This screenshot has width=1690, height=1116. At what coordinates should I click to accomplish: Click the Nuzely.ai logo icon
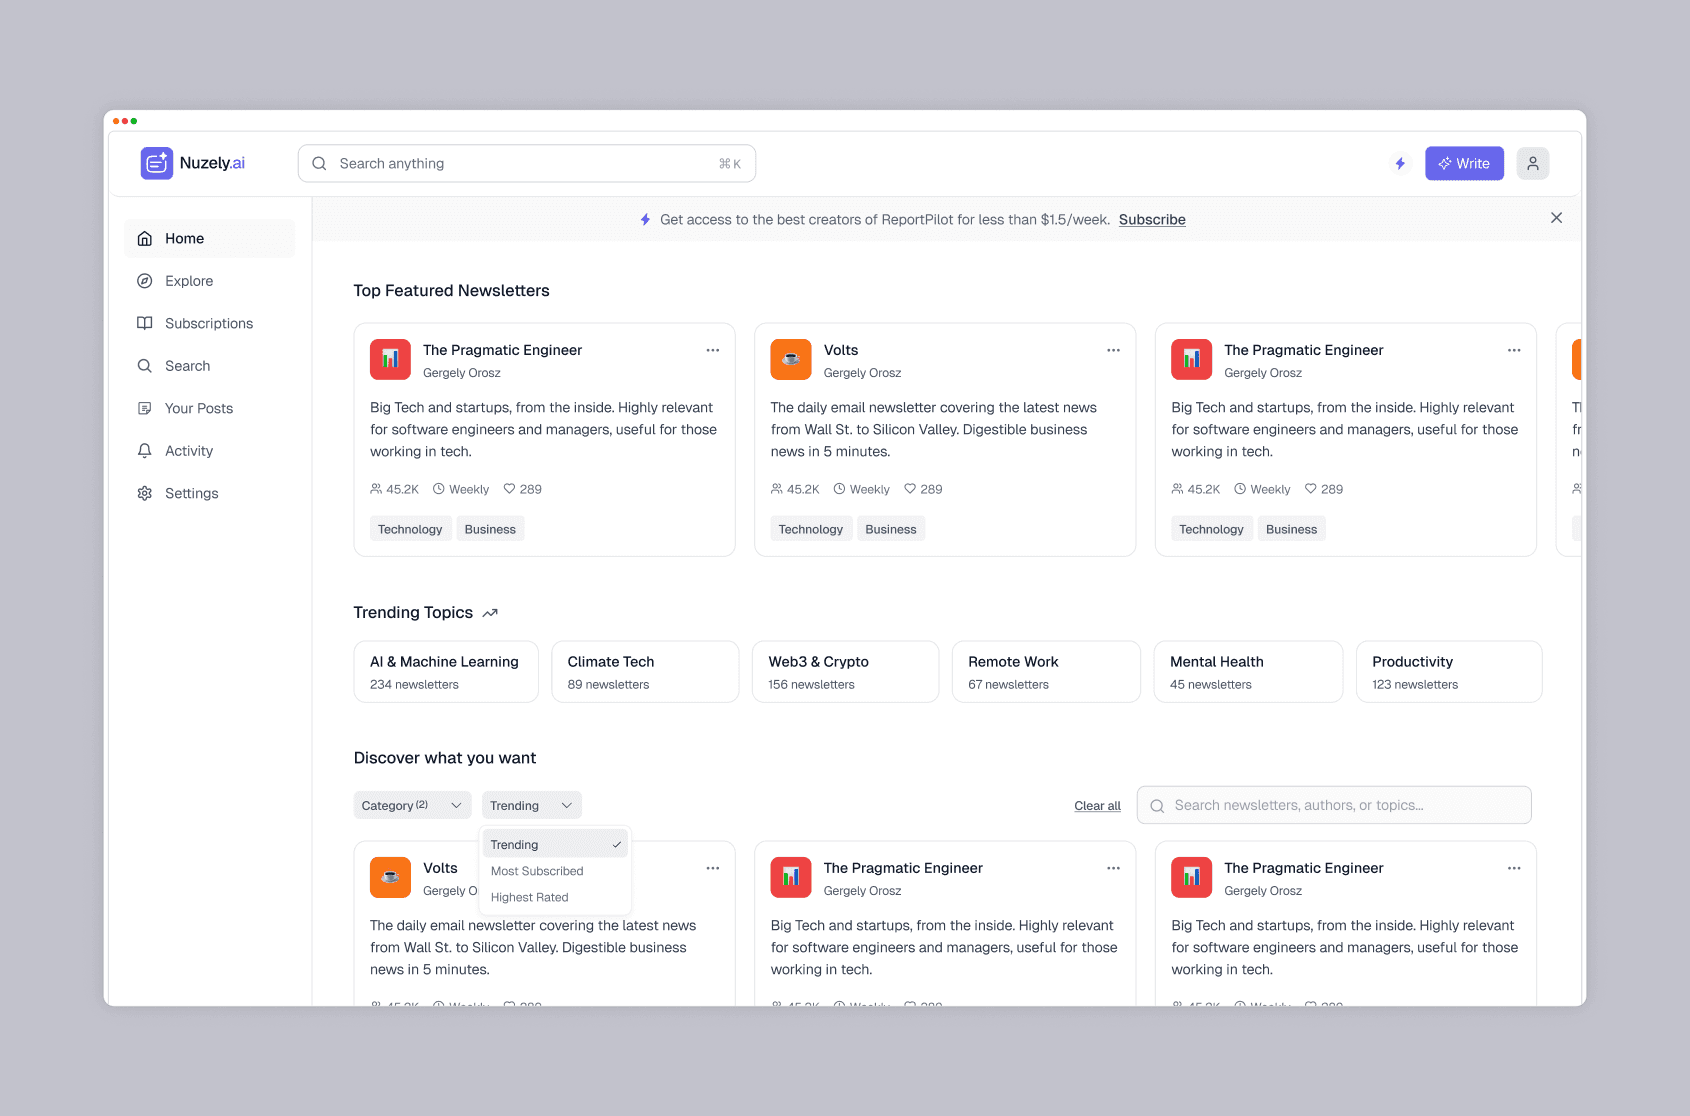157,163
